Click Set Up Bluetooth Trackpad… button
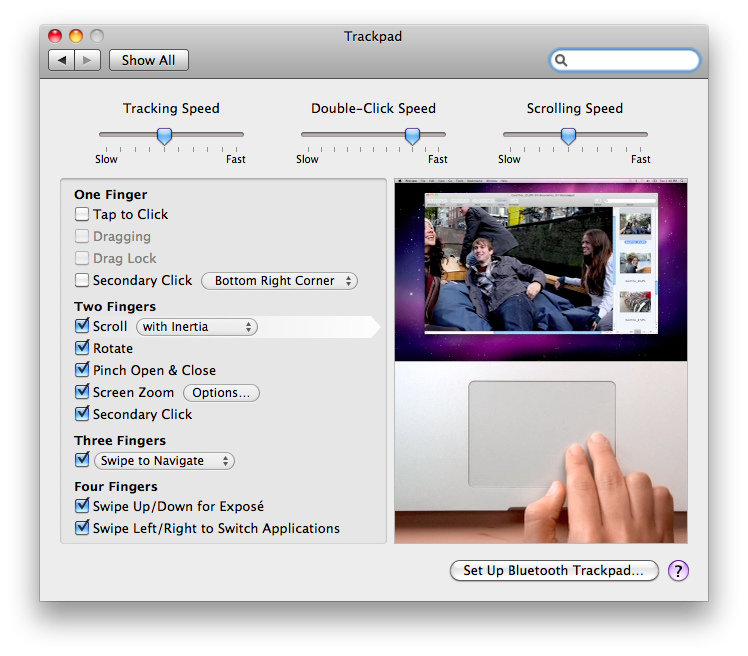Image resolution: width=748 pixels, height=656 pixels. point(554,571)
